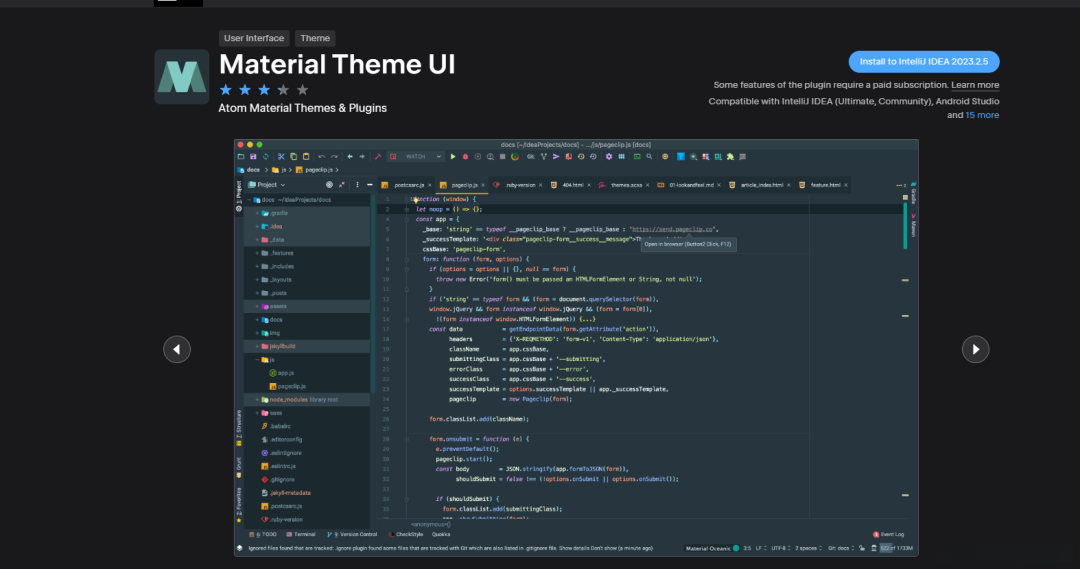Click the Terminal tool window button
Screen dimensions: 1080x569
click(302, 535)
